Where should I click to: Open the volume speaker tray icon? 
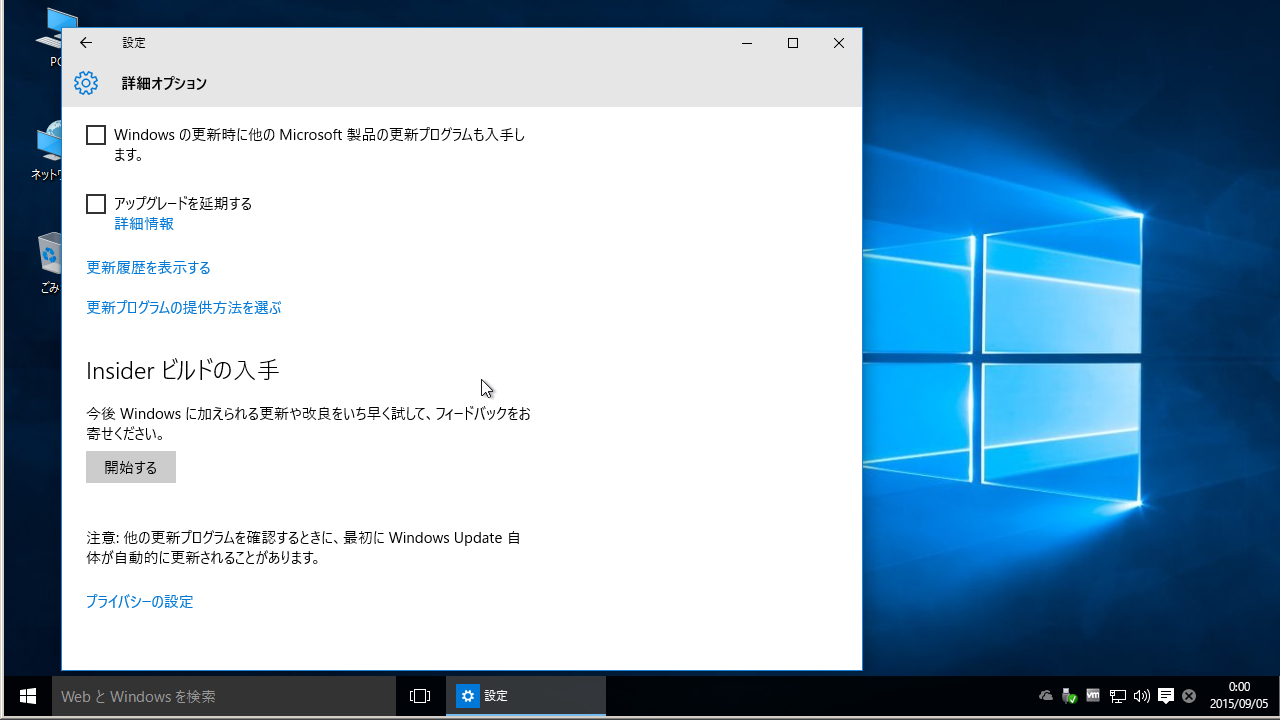point(1142,696)
